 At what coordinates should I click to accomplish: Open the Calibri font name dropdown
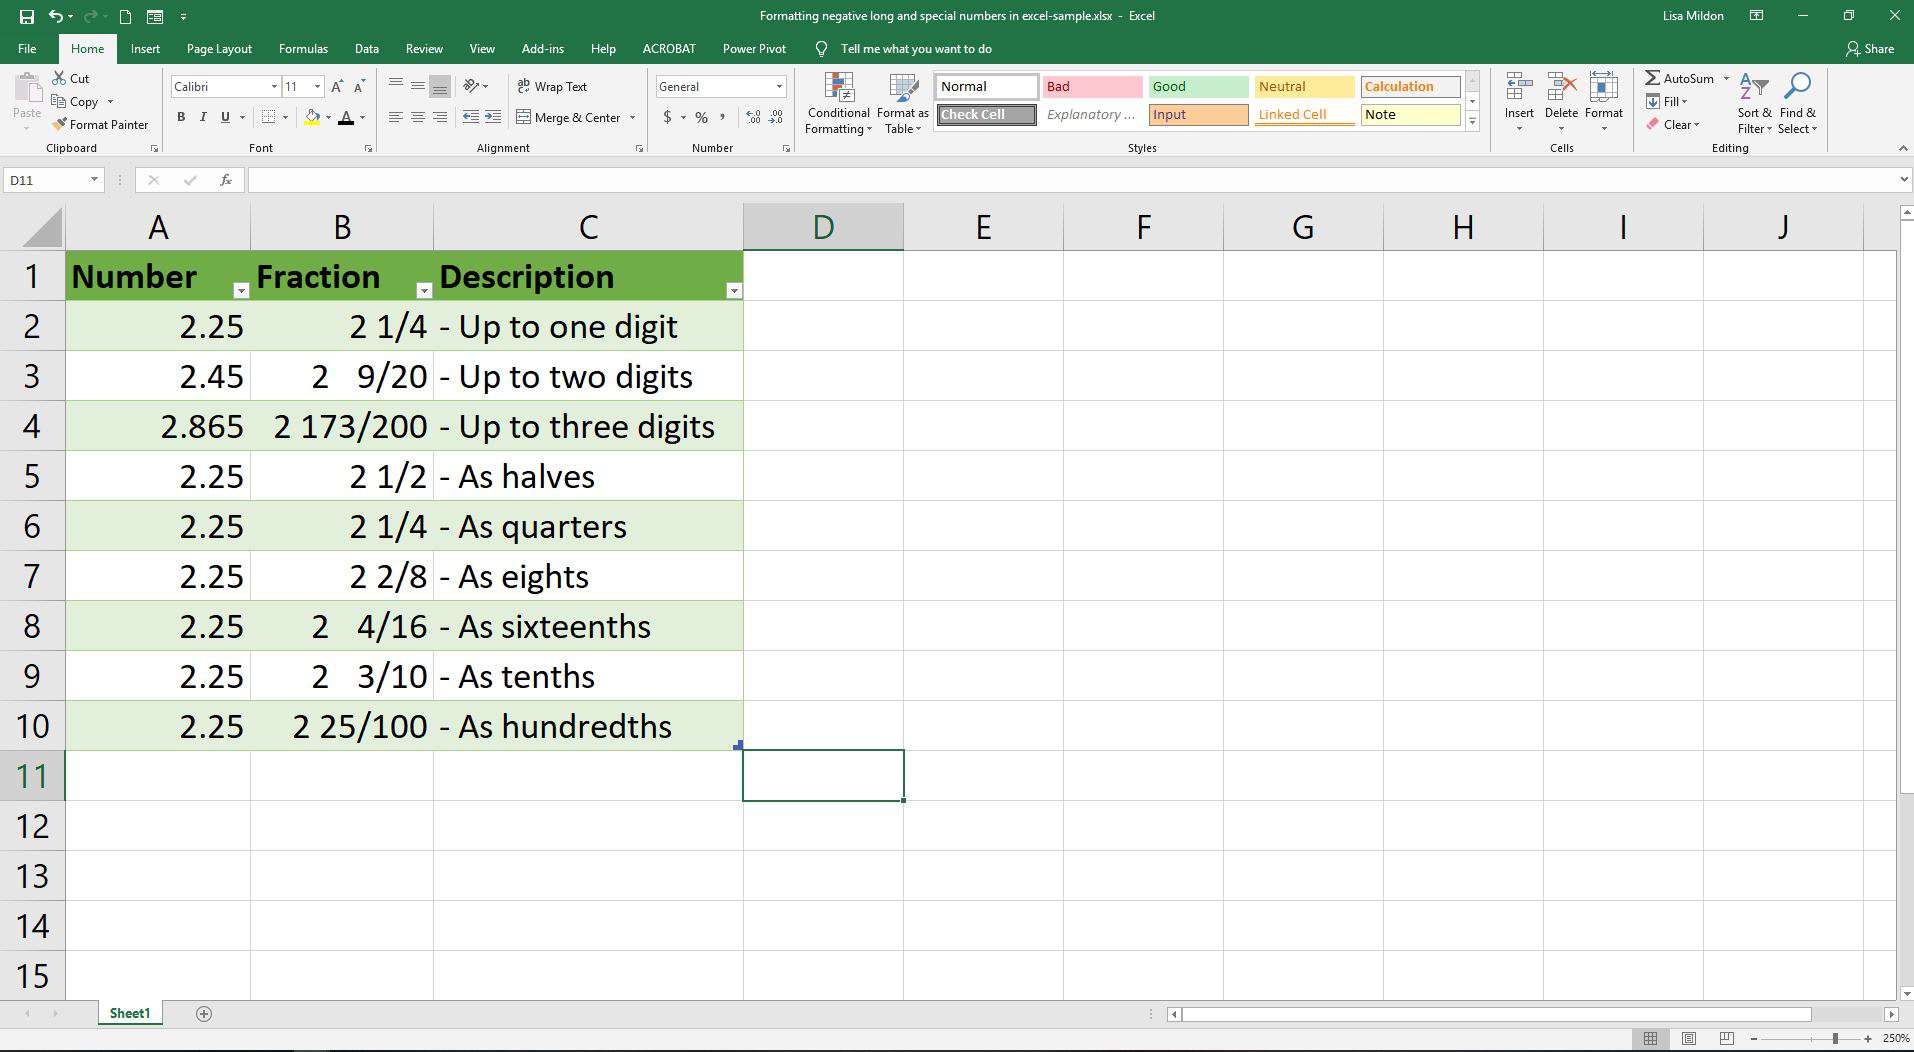point(274,87)
